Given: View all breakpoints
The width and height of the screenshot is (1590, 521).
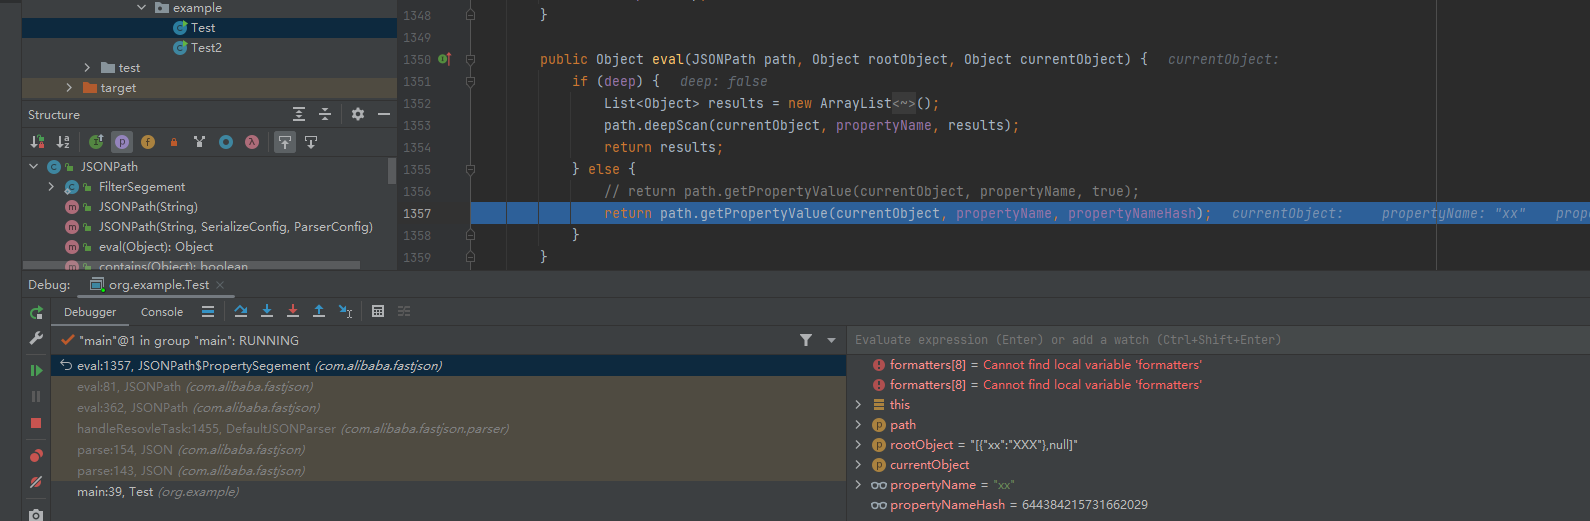Looking at the screenshot, I should click(x=36, y=455).
